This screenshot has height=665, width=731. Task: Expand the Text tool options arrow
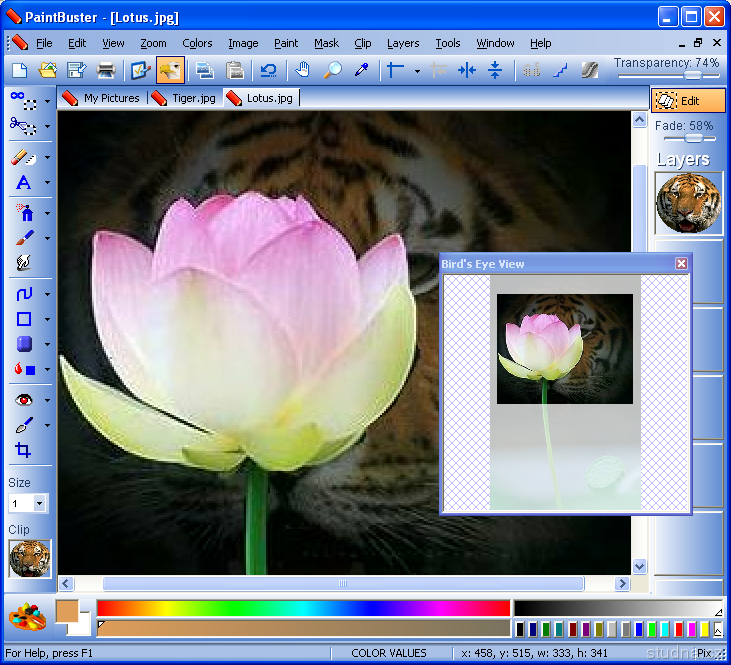[x=47, y=184]
